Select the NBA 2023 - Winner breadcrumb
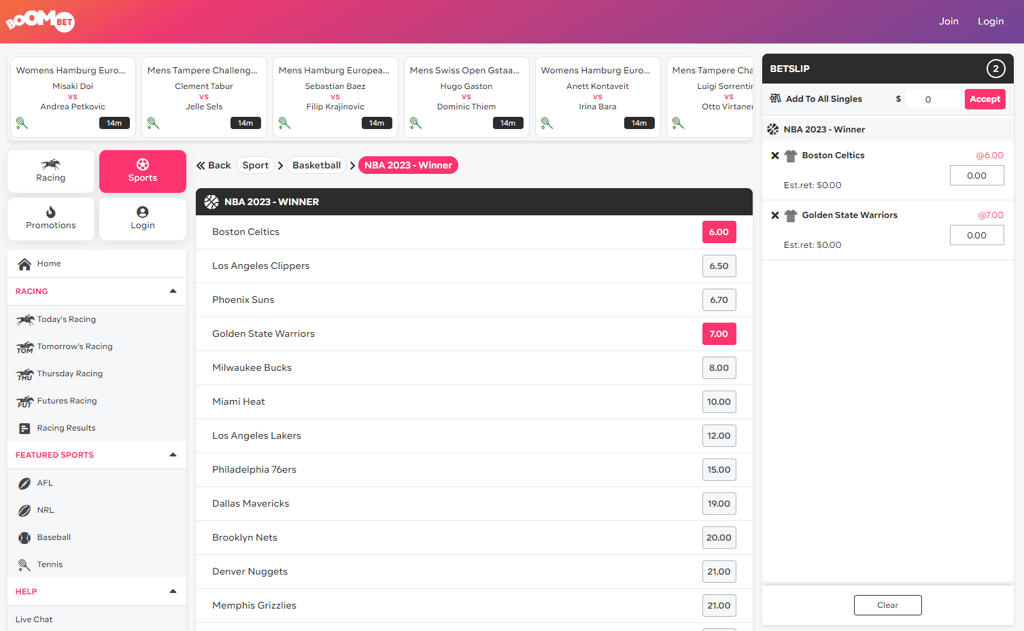The image size is (1024, 631). [x=408, y=165]
